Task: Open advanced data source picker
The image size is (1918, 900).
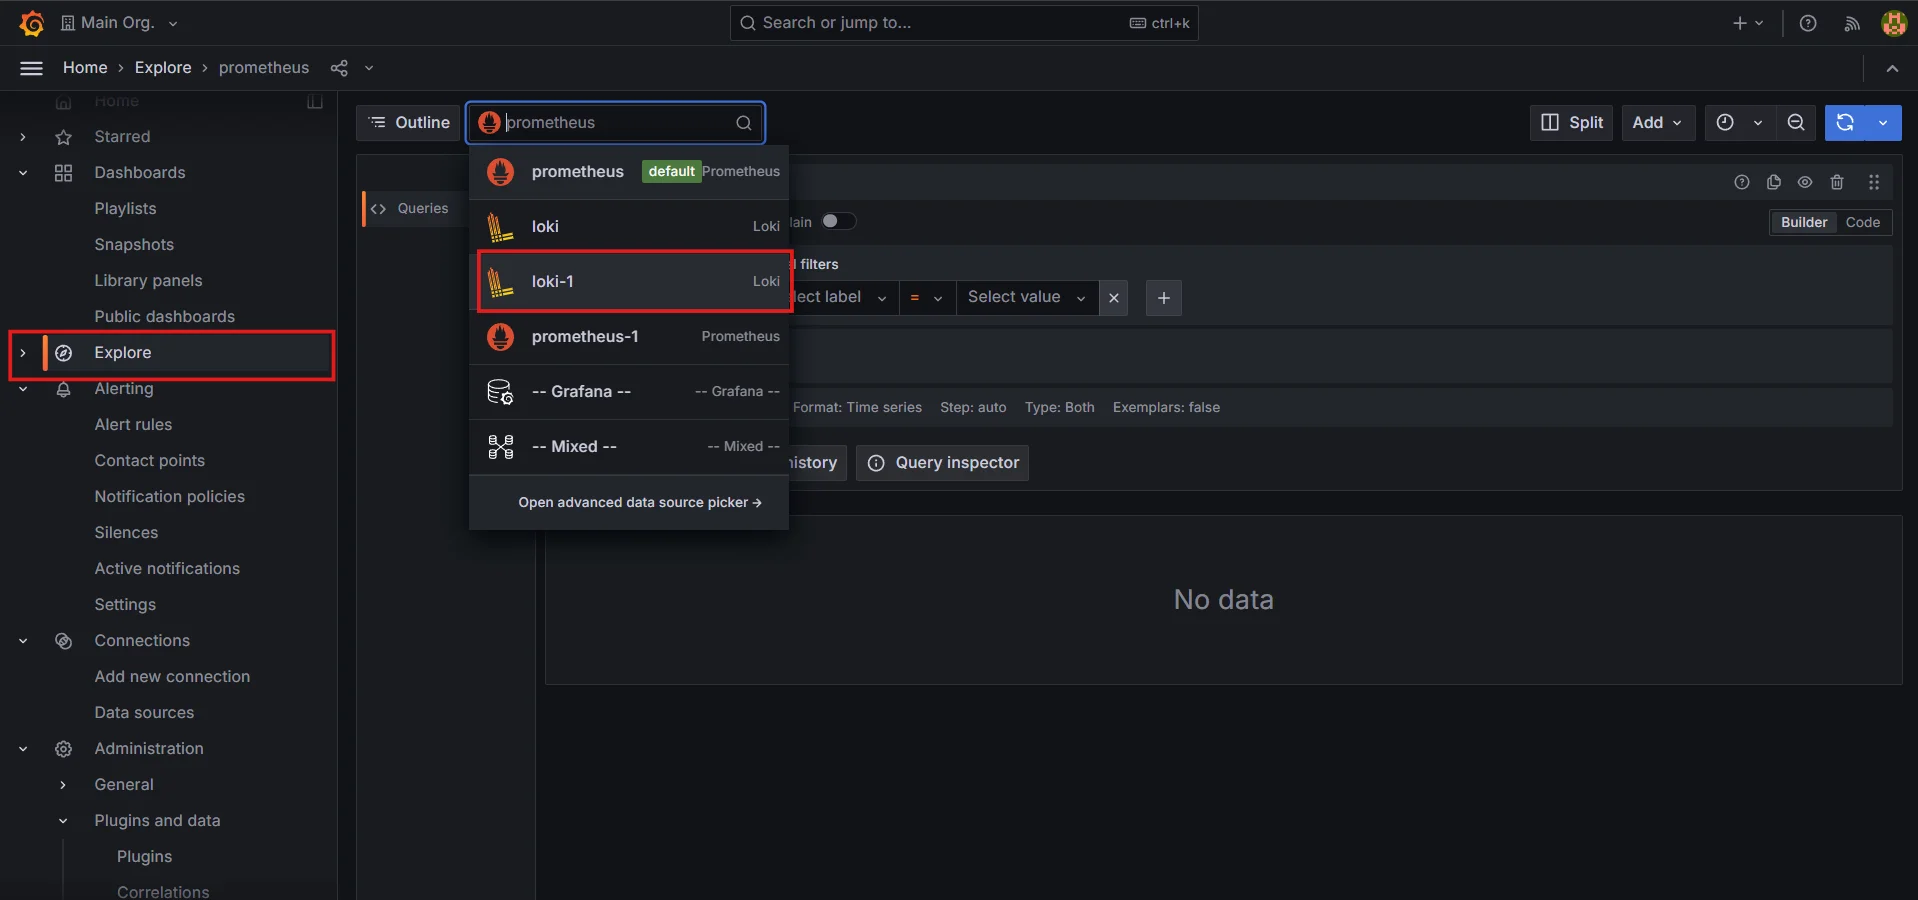Action: (x=640, y=502)
